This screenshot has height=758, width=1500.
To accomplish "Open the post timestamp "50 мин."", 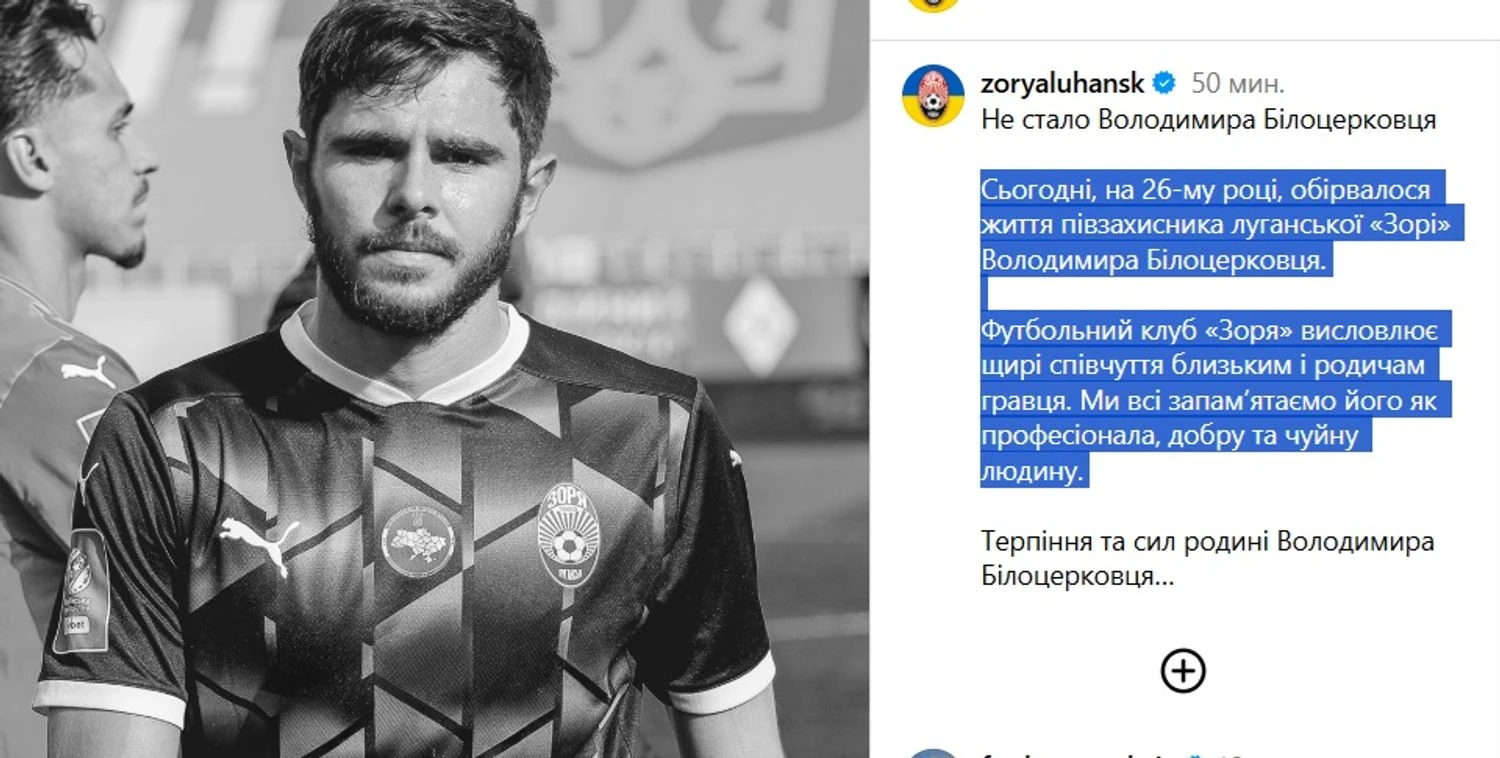I will (1238, 83).
